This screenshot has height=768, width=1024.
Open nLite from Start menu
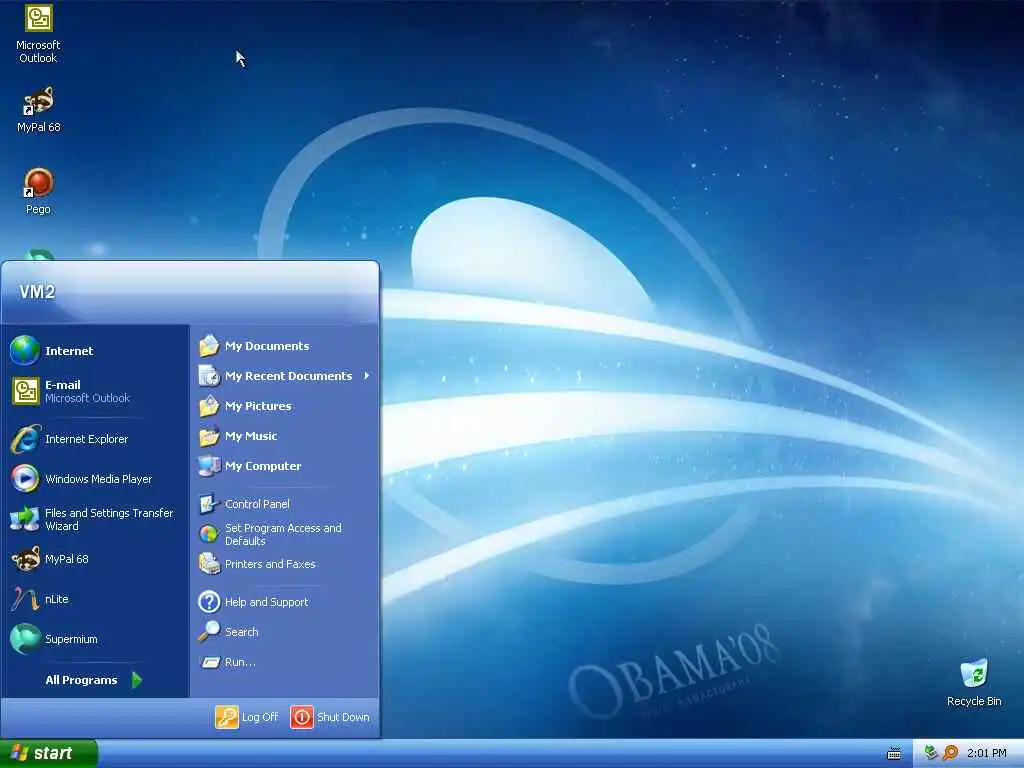click(x=95, y=599)
